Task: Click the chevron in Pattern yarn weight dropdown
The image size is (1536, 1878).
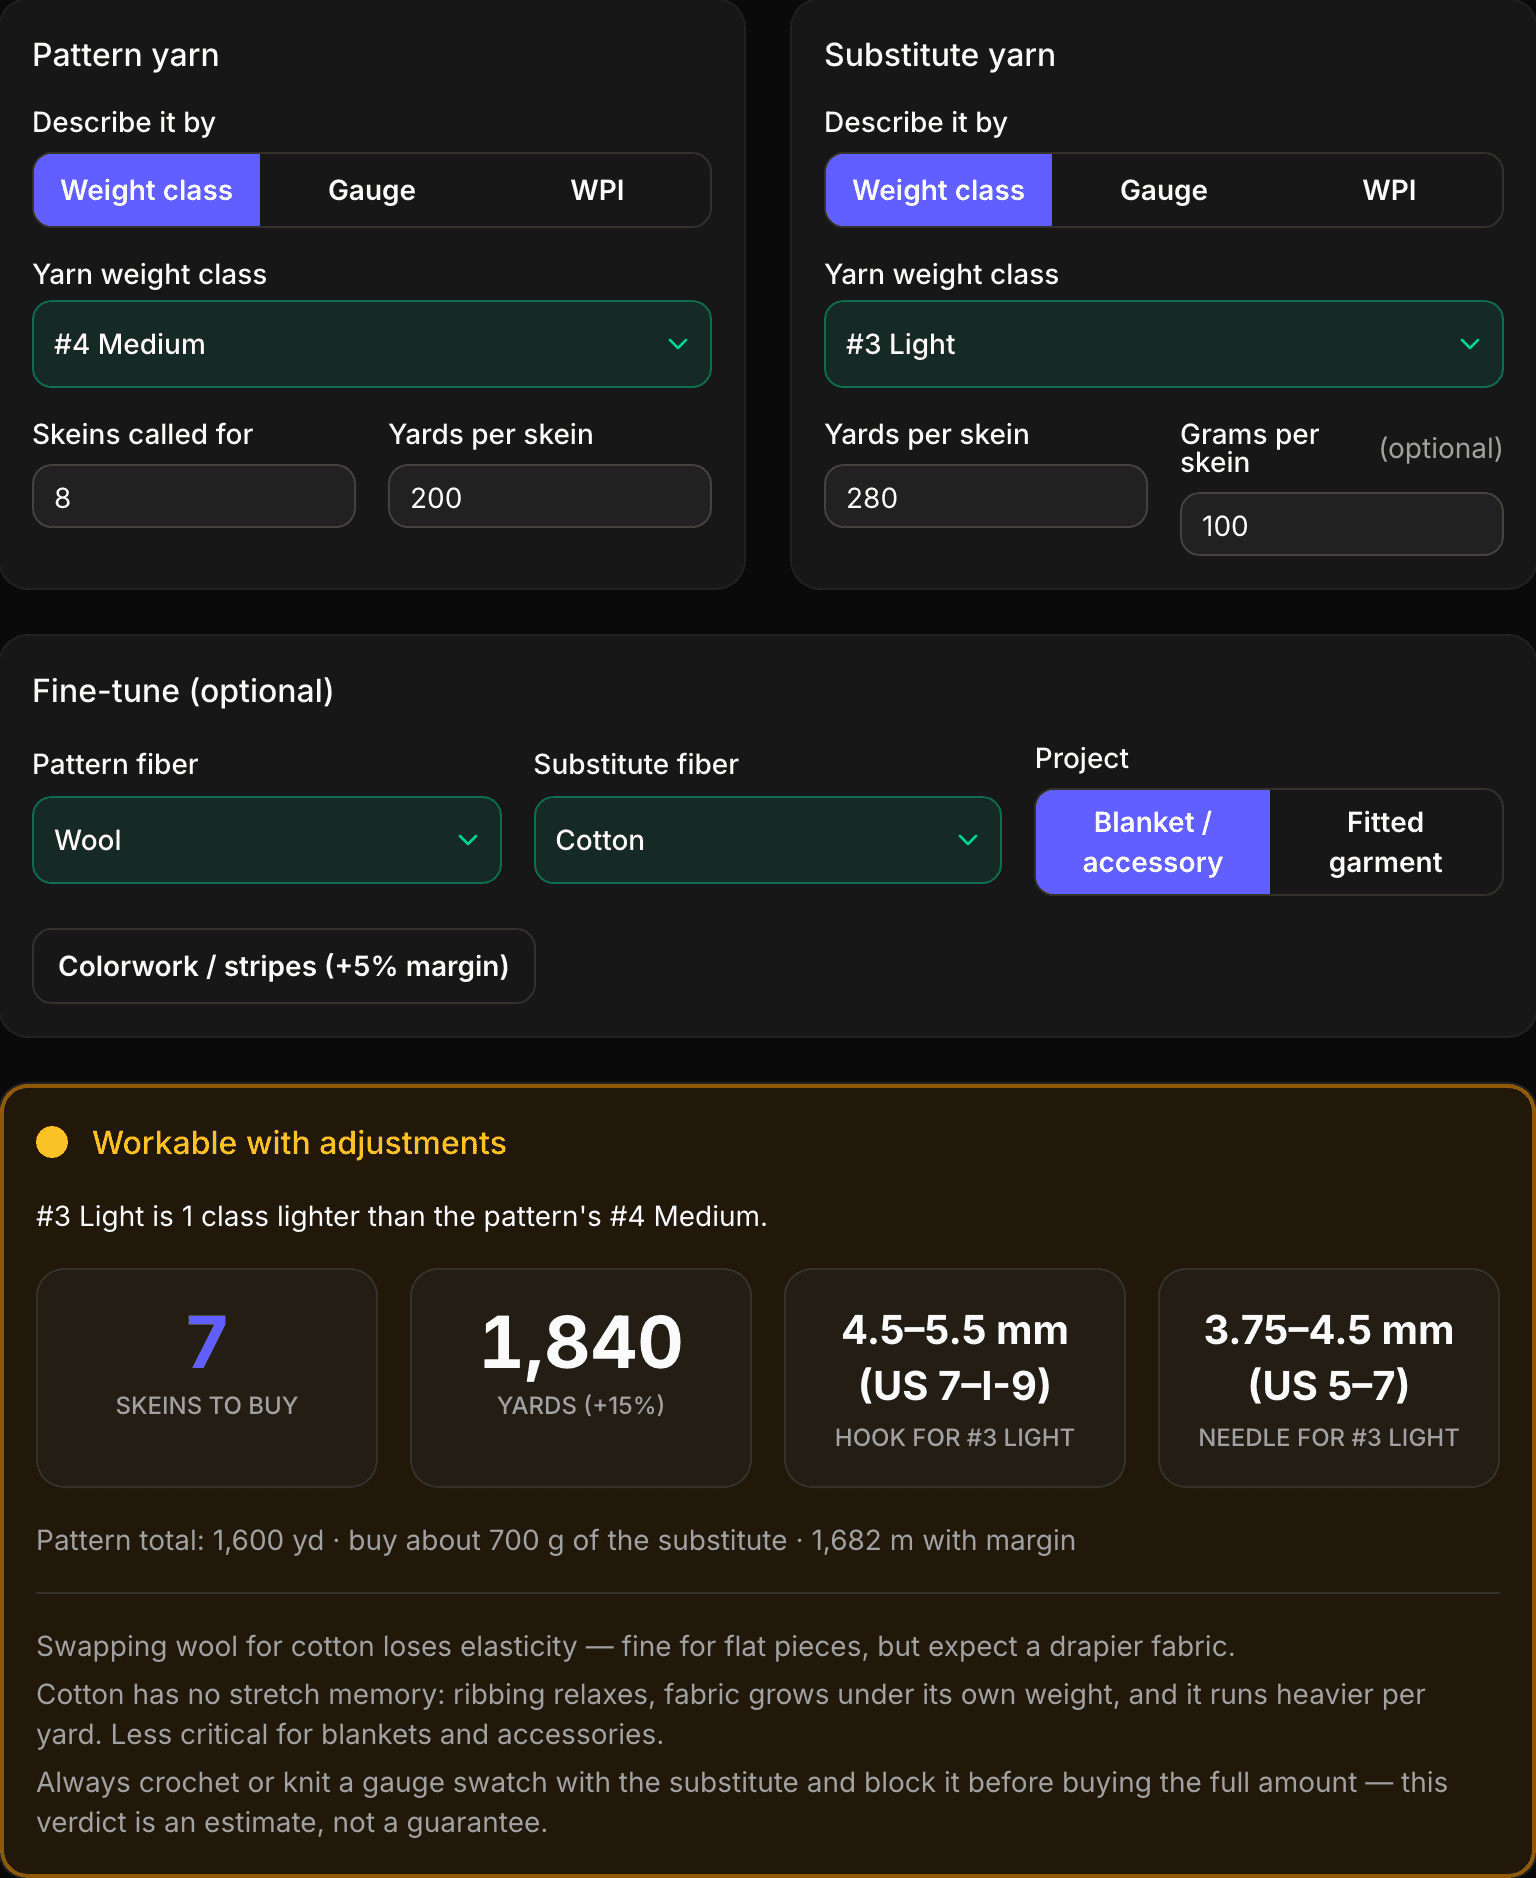Action: pyautogui.click(x=678, y=344)
